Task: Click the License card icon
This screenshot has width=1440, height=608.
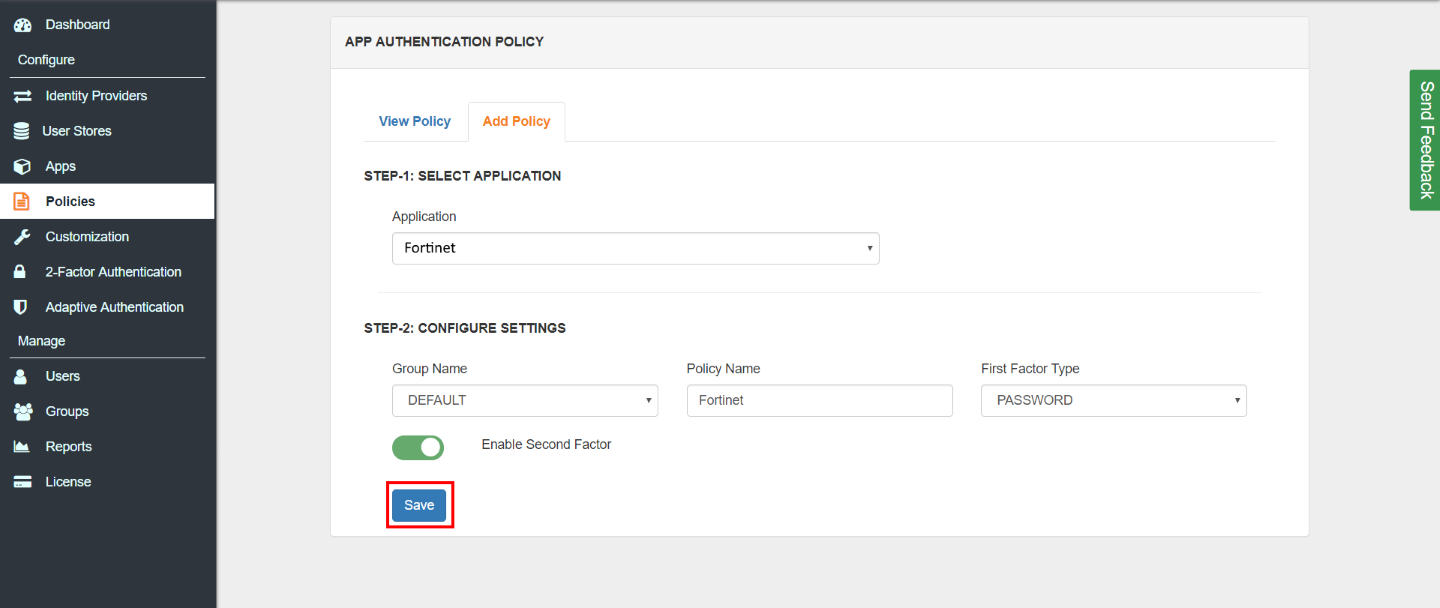Action: pyautogui.click(x=22, y=482)
